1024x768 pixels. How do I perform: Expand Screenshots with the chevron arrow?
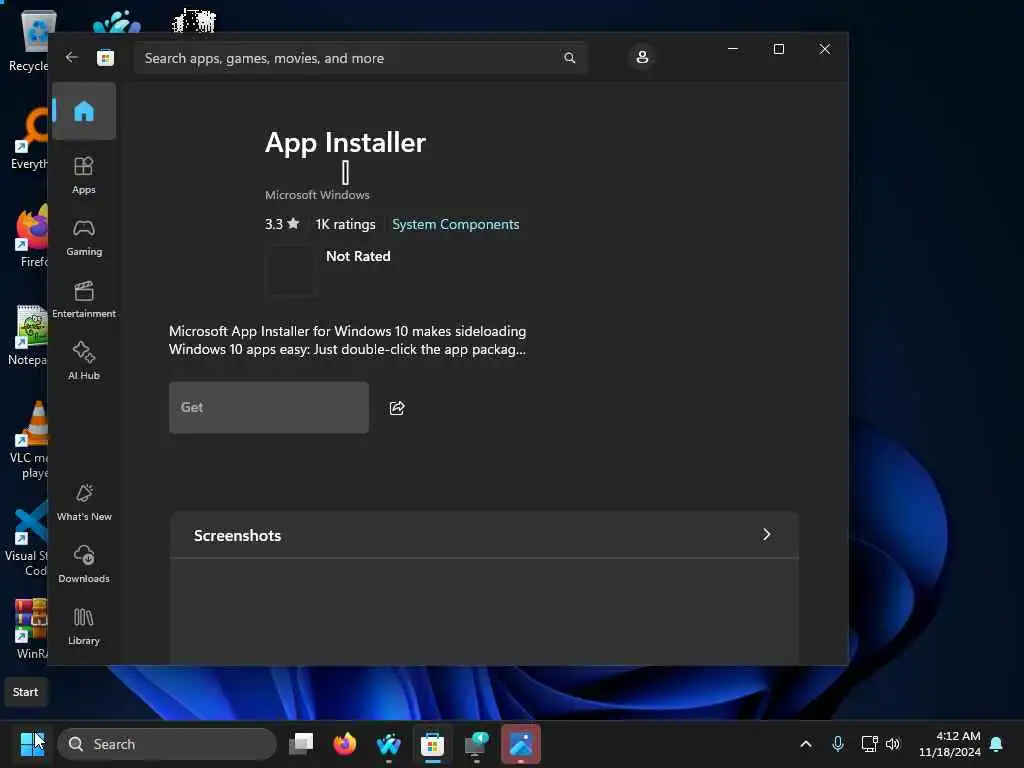click(x=767, y=535)
